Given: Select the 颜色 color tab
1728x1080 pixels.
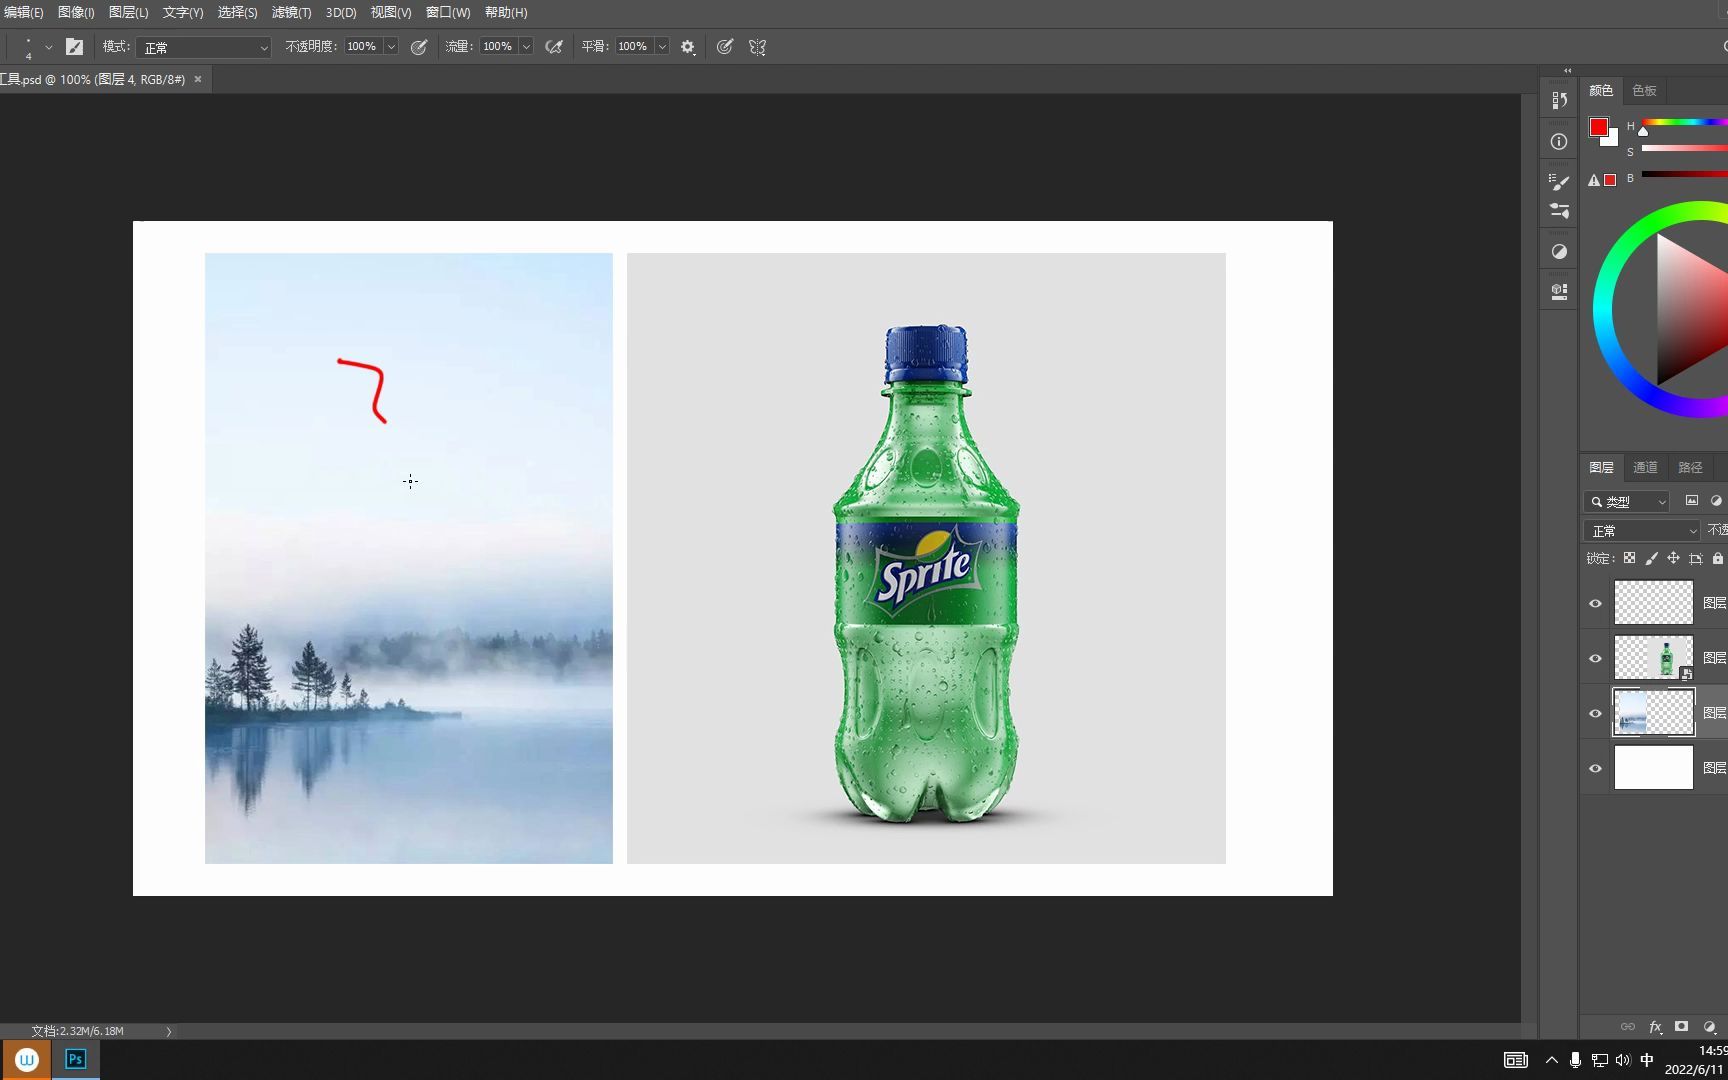Looking at the screenshot, I should click(x=1601, y=90).
